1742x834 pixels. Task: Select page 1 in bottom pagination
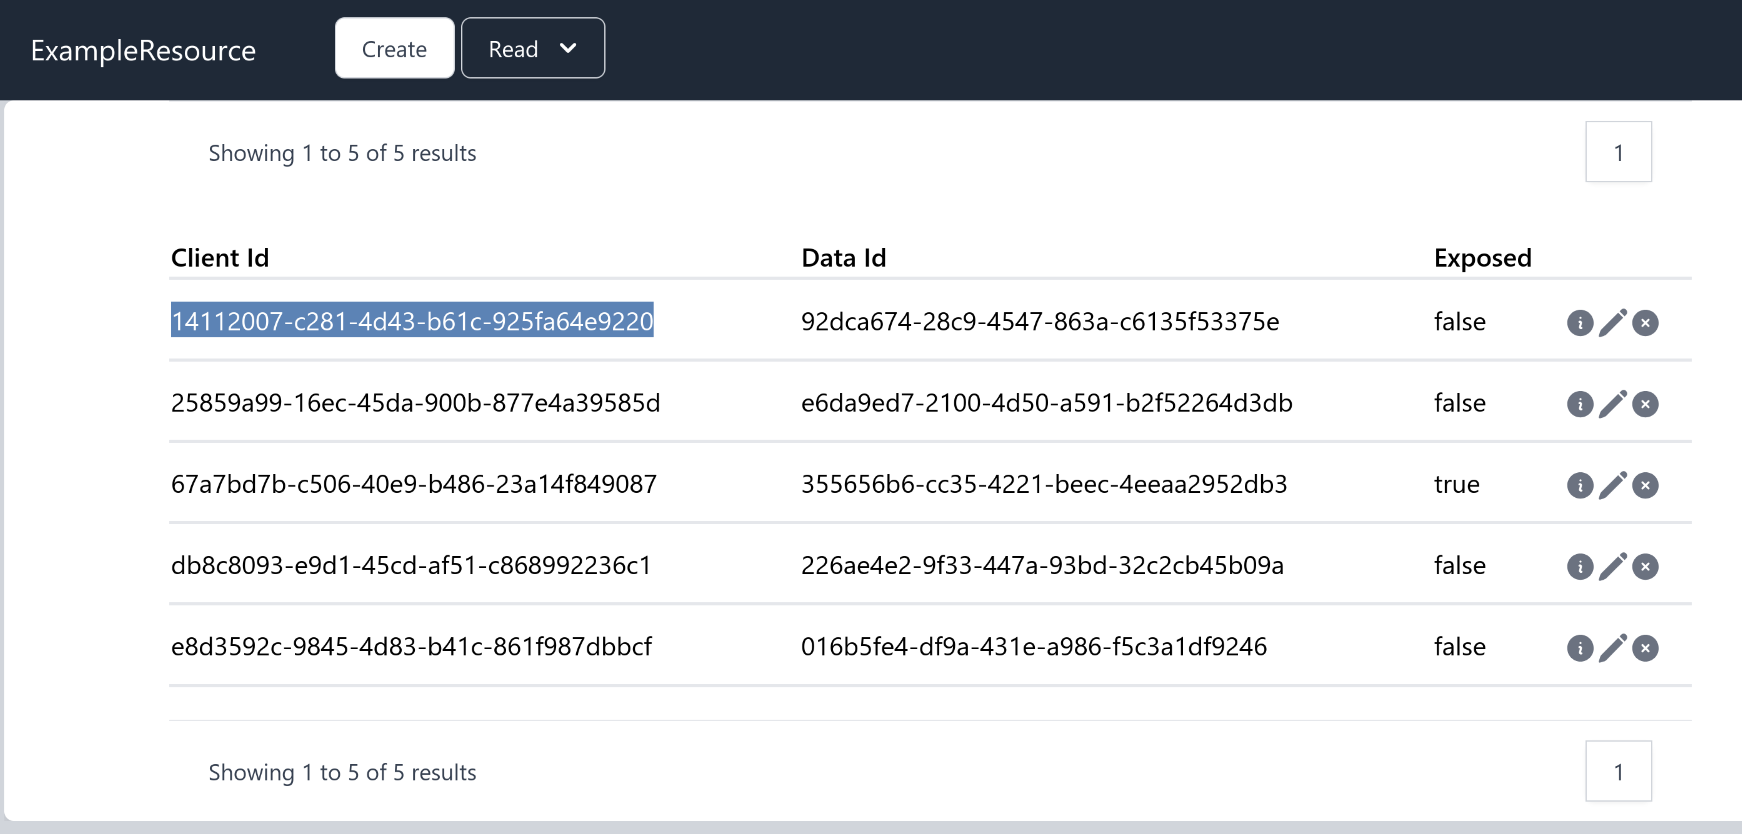(x=1618, y=771)
